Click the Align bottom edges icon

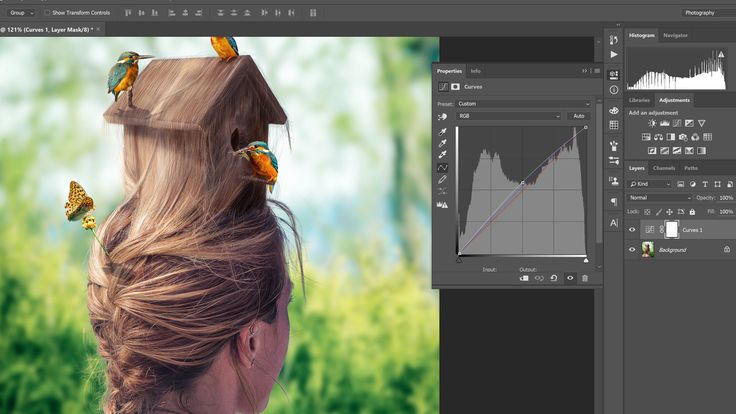coord(154,13)
